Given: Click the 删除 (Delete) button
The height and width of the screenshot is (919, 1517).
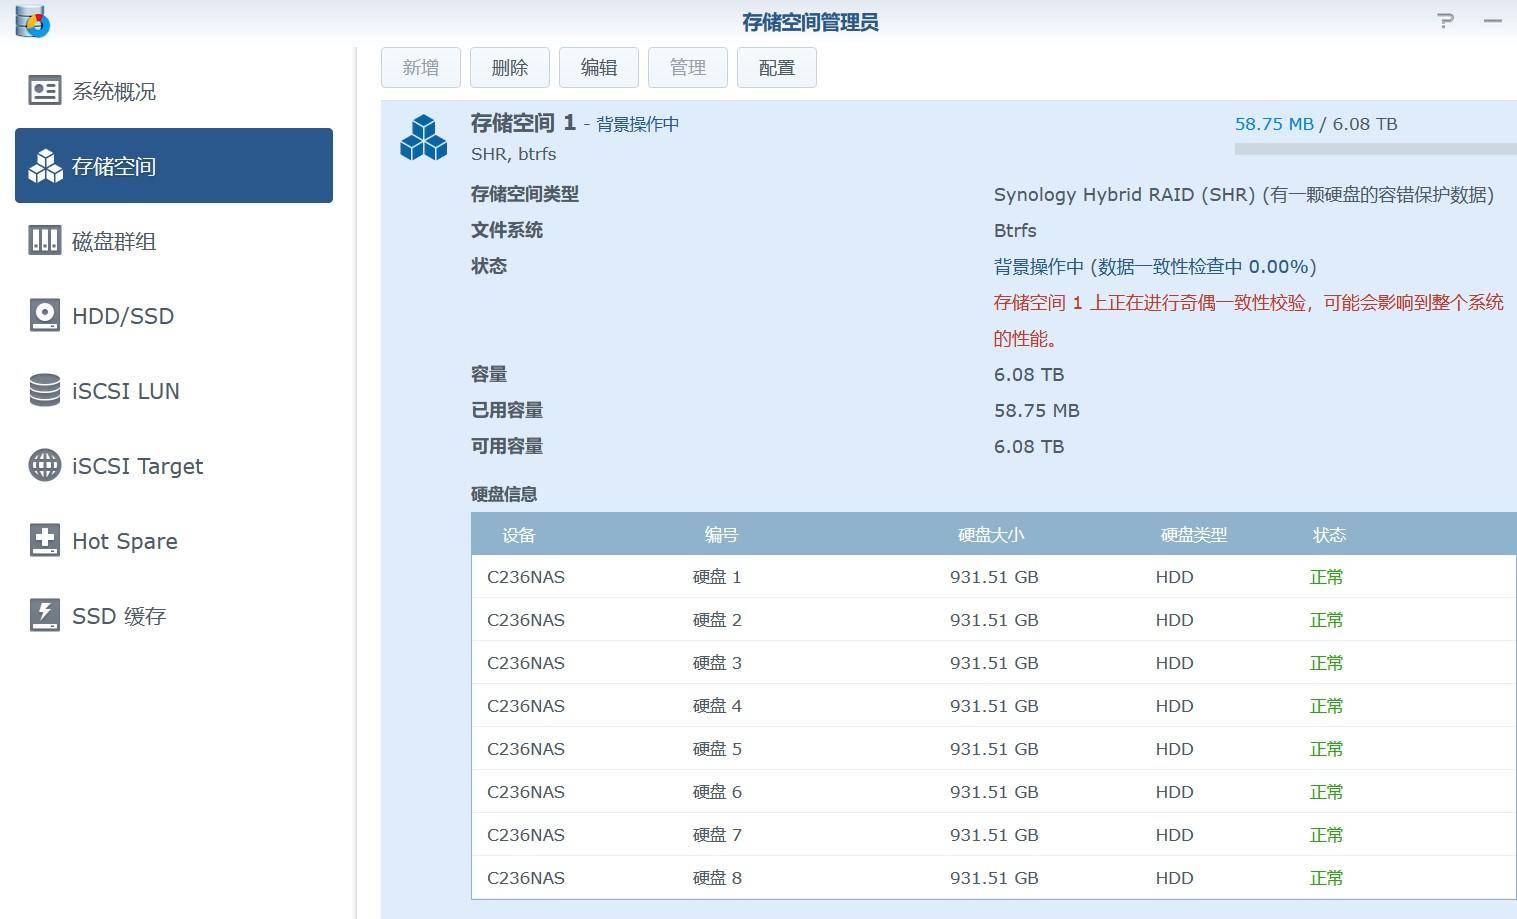Looking at the screenshot, I should 509,67.
